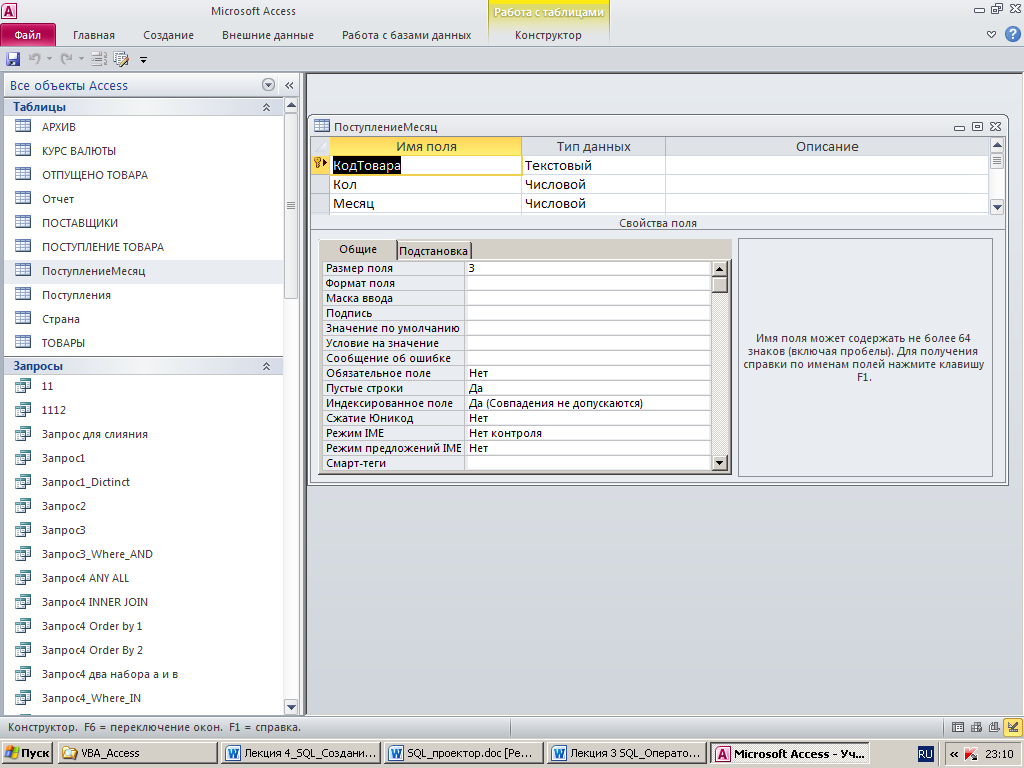
Task: Click Запрос4 INNER JOIN query icon
Action: point(23,601)
